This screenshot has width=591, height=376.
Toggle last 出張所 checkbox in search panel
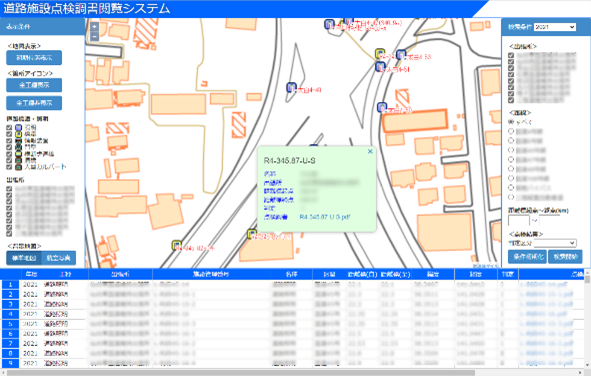tap(511, 100)
